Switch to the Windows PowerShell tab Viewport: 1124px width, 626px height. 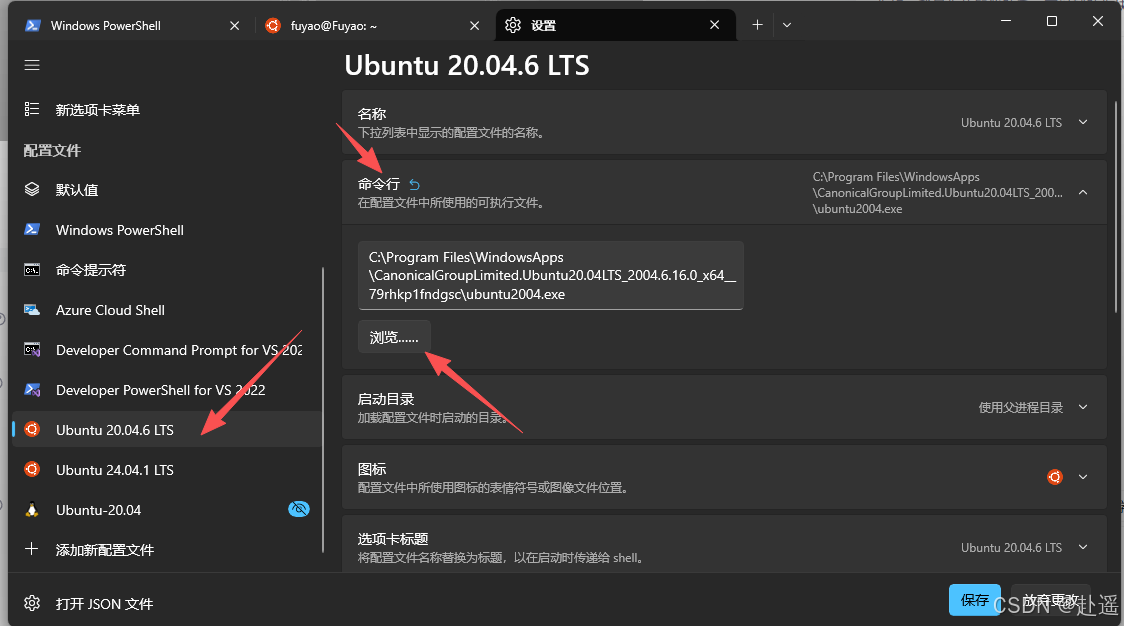coord(131,26)
